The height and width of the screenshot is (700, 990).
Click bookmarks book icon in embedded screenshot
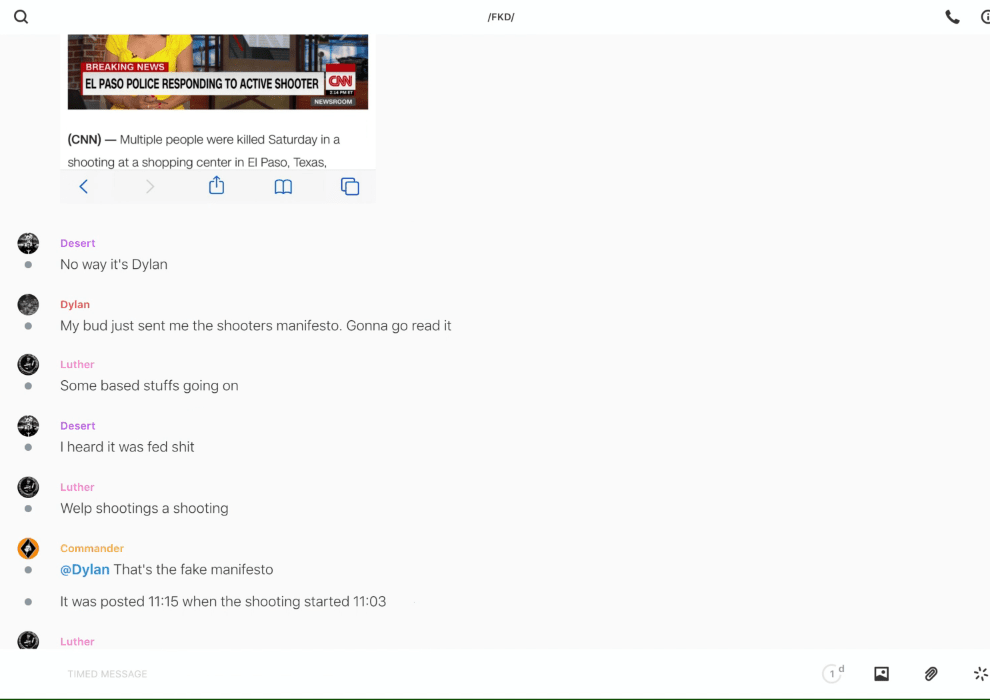click(x=283, y=187)
